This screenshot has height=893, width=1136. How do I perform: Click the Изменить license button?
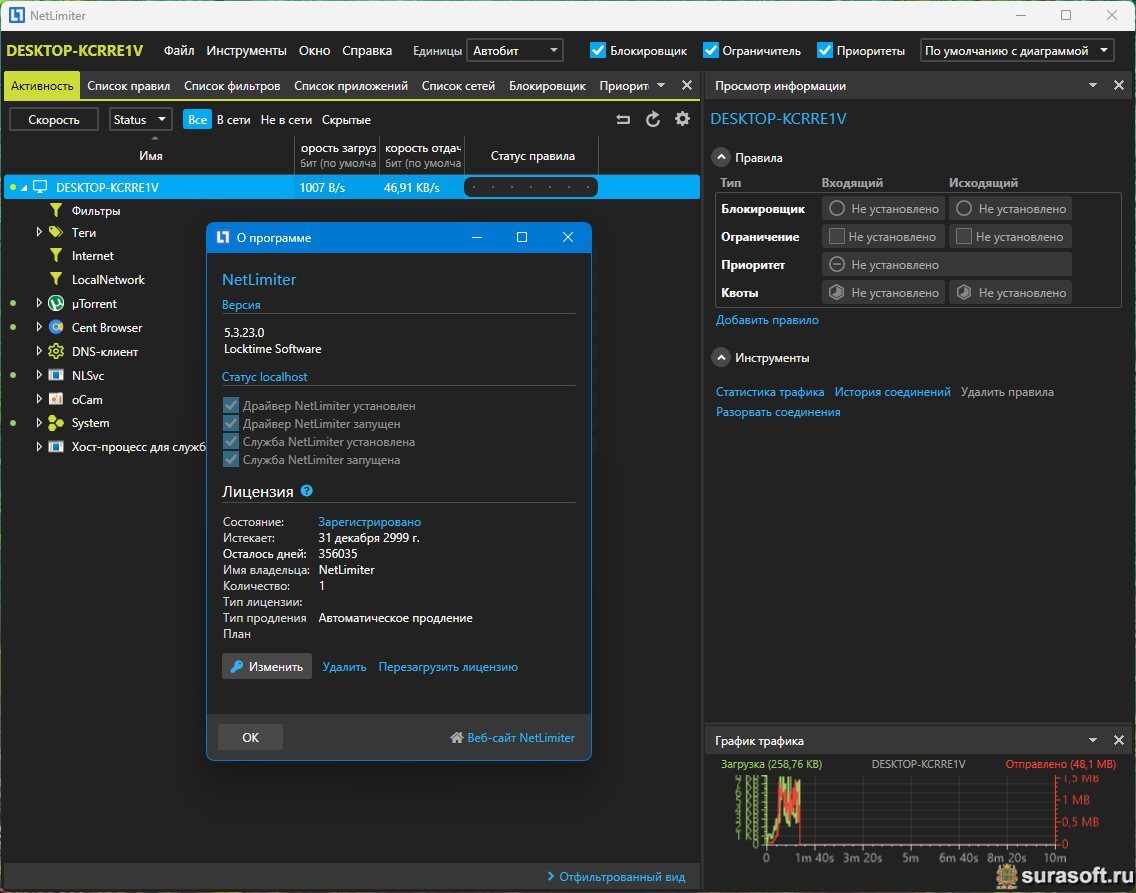click(x=267, y=666)
